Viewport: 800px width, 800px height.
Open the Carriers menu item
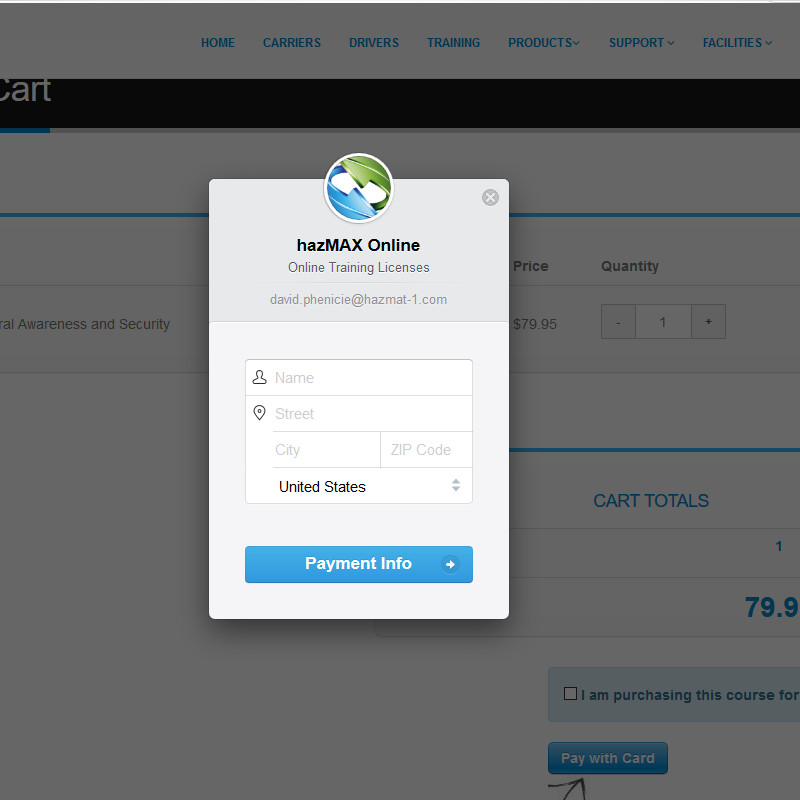tap(292, 43)
